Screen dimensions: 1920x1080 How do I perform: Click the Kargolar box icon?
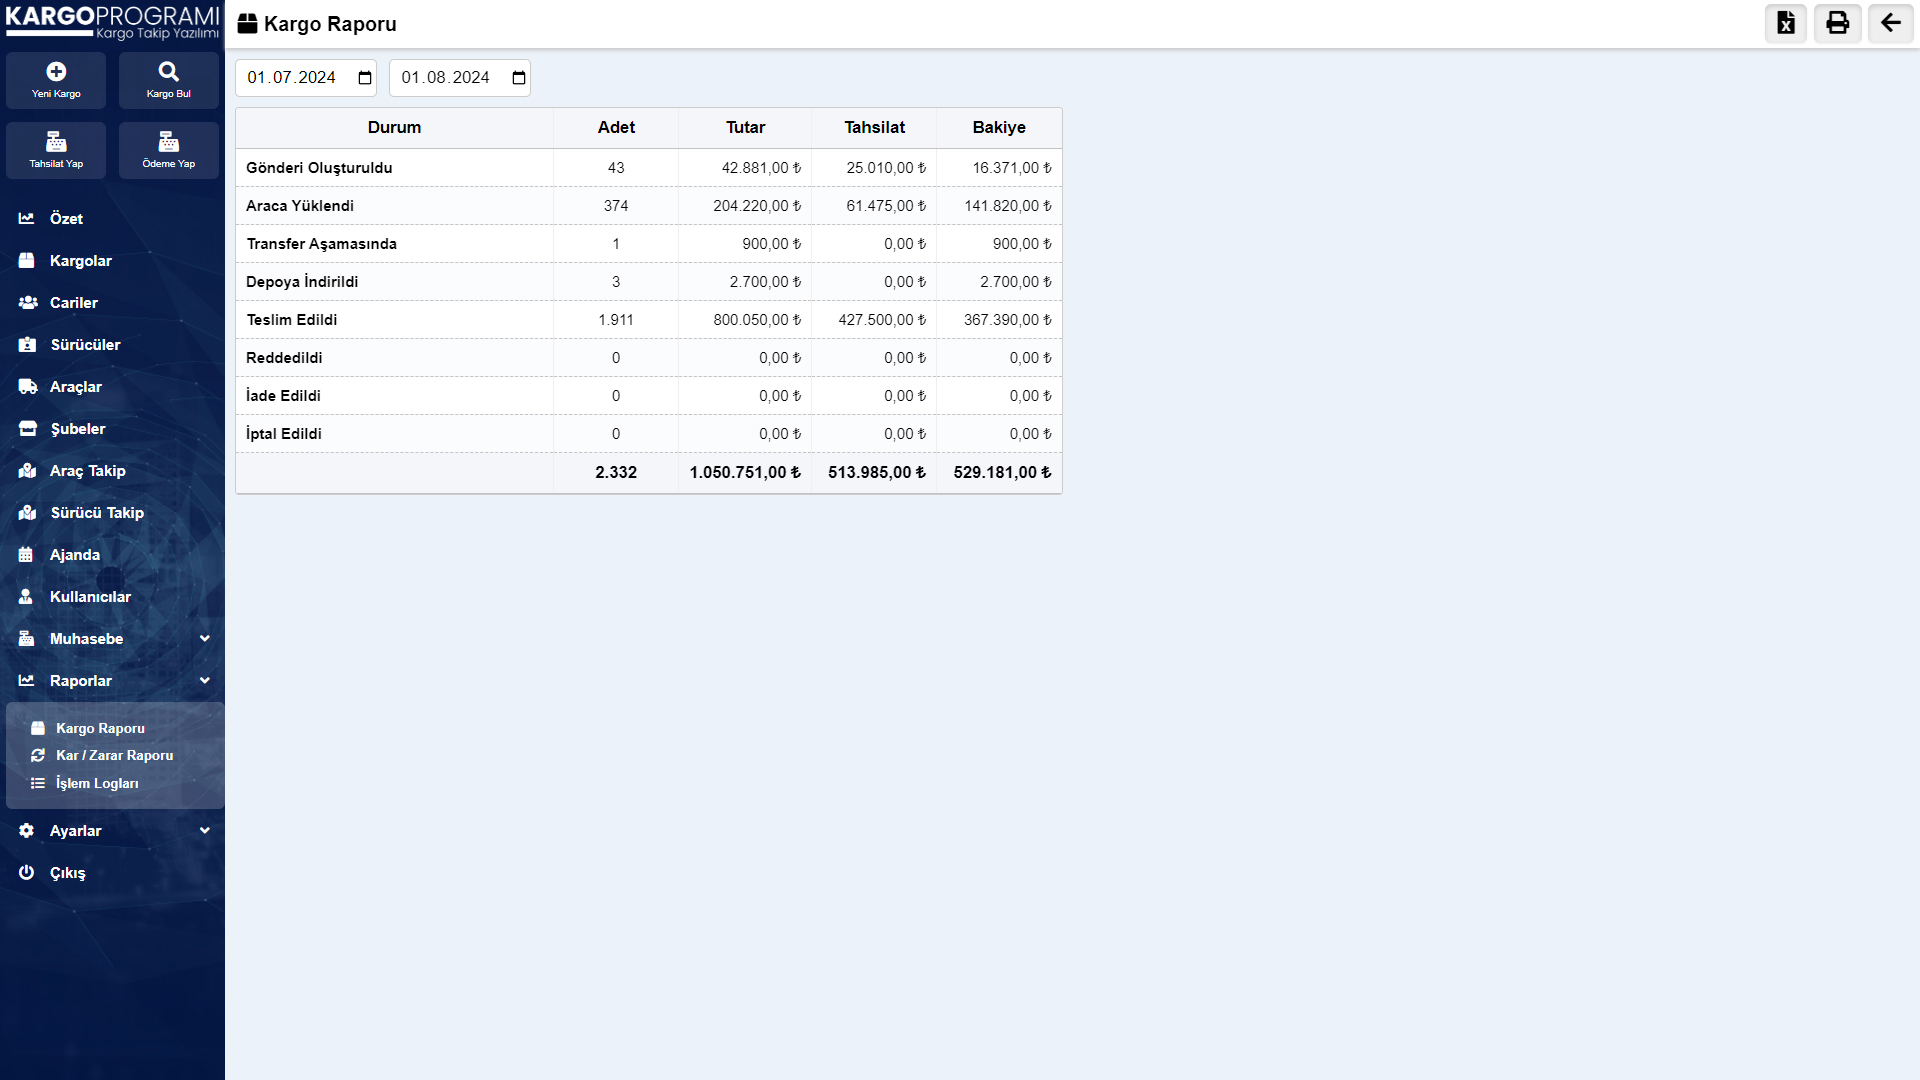[27, 260]
